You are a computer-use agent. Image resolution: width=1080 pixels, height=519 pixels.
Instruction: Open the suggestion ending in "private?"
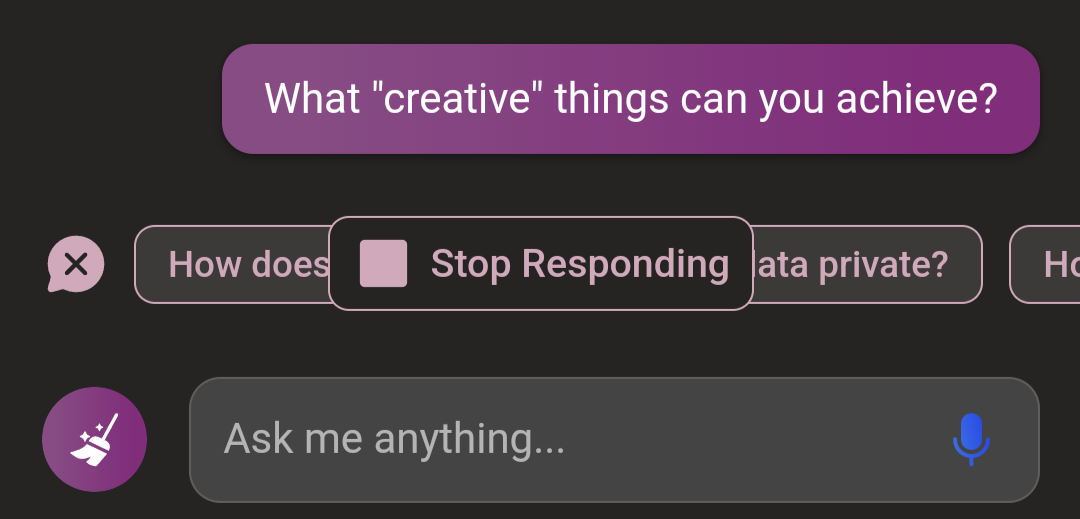866,264
